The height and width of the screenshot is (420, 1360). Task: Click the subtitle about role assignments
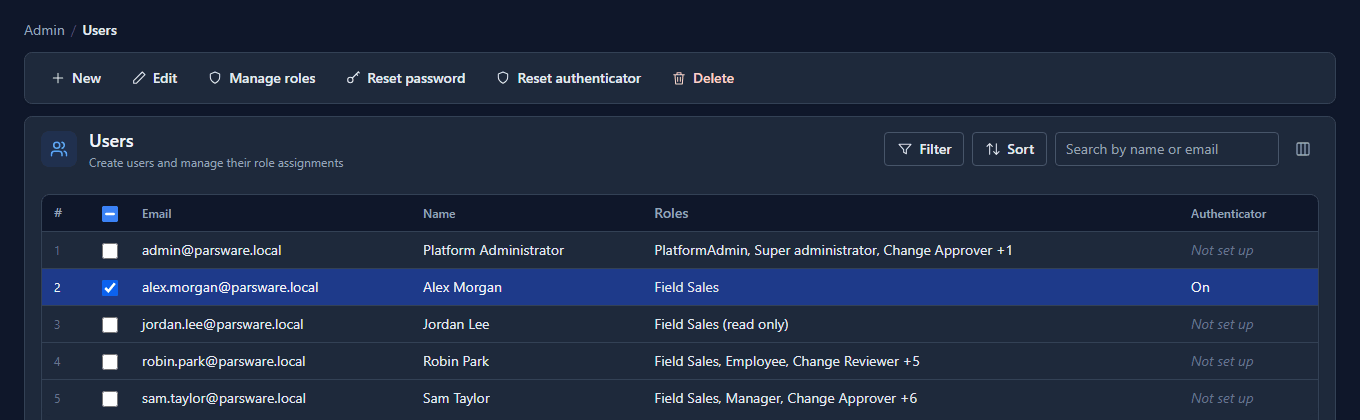click(x=216, y=162)
